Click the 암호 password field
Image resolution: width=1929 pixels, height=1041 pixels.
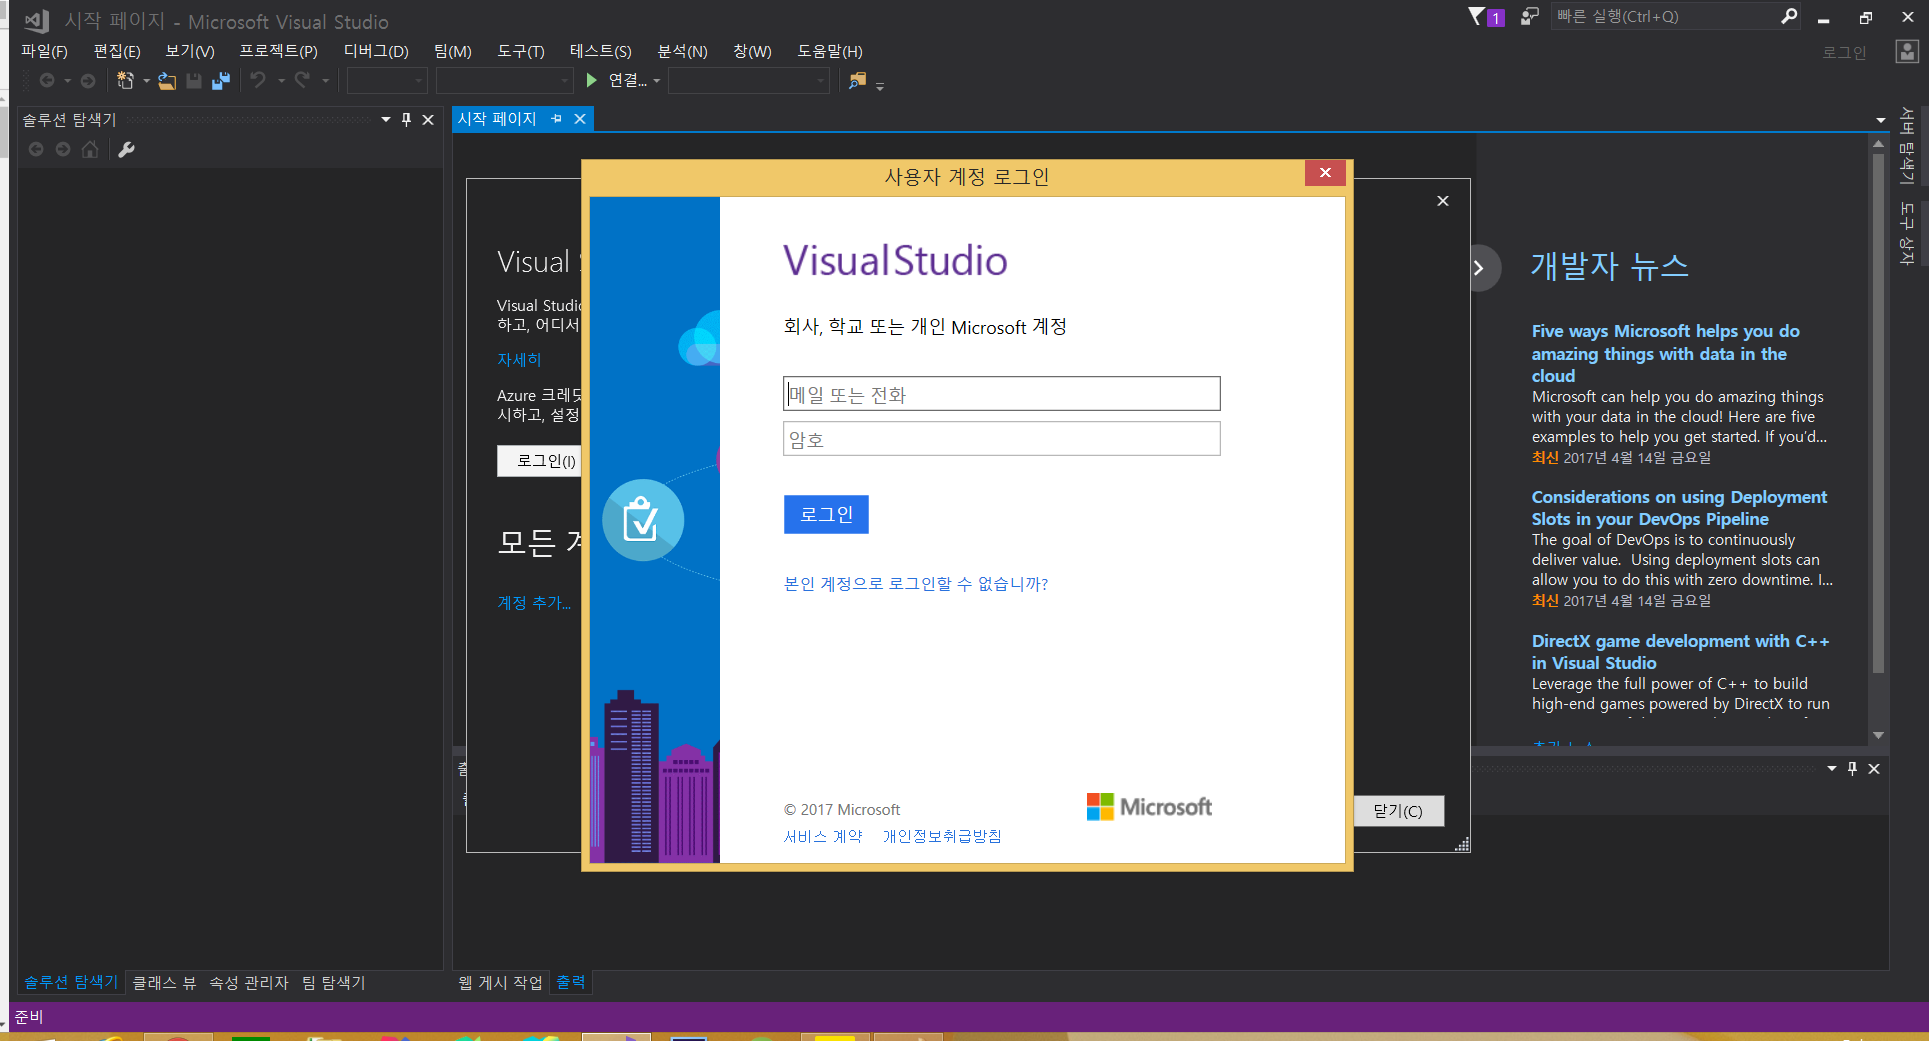coord(1001,439)
